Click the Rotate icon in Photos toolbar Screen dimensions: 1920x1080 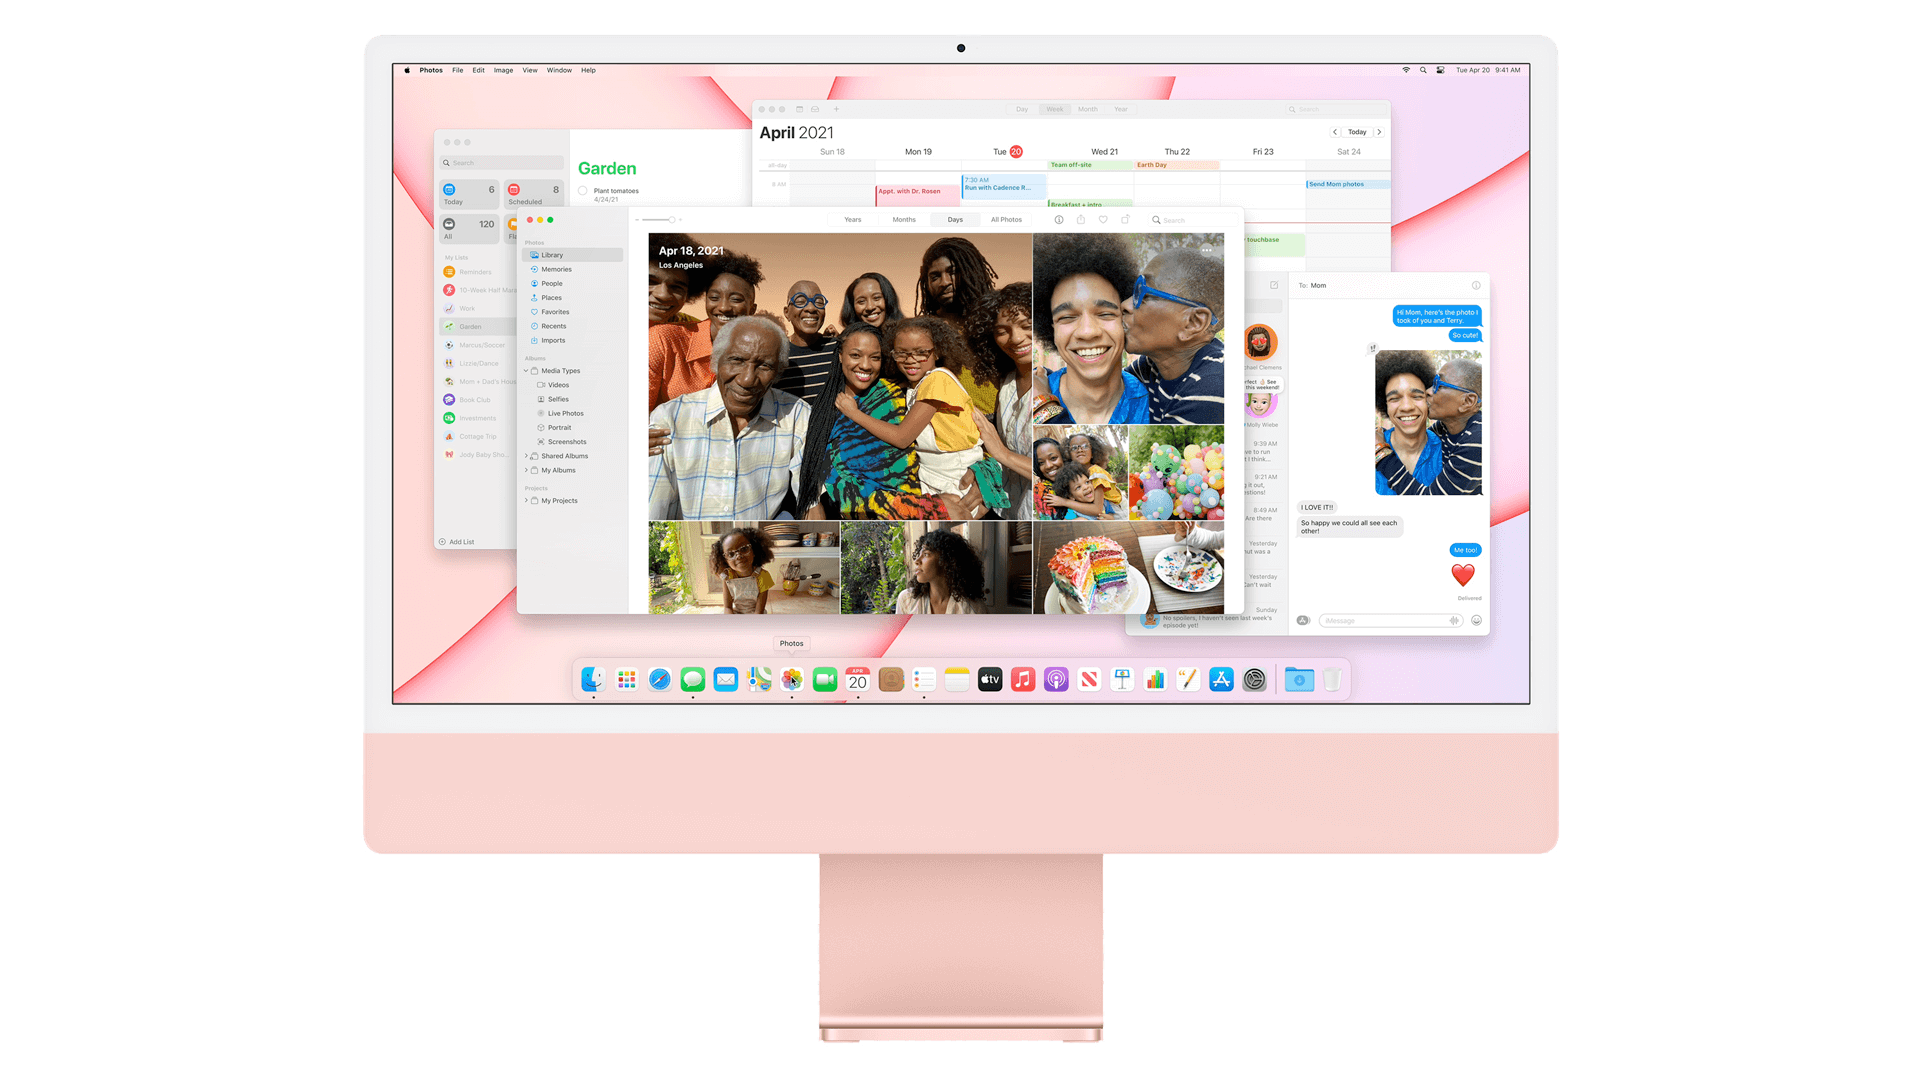(x=1125, y=220)
